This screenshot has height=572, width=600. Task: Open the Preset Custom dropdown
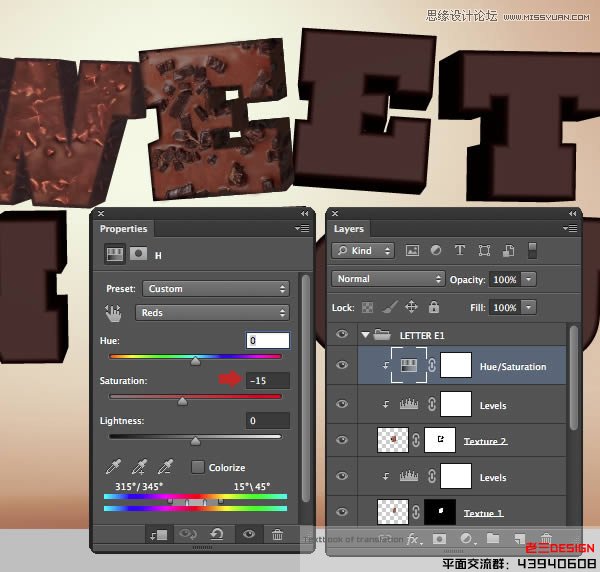pyautogui.click(x=216, y=288)
